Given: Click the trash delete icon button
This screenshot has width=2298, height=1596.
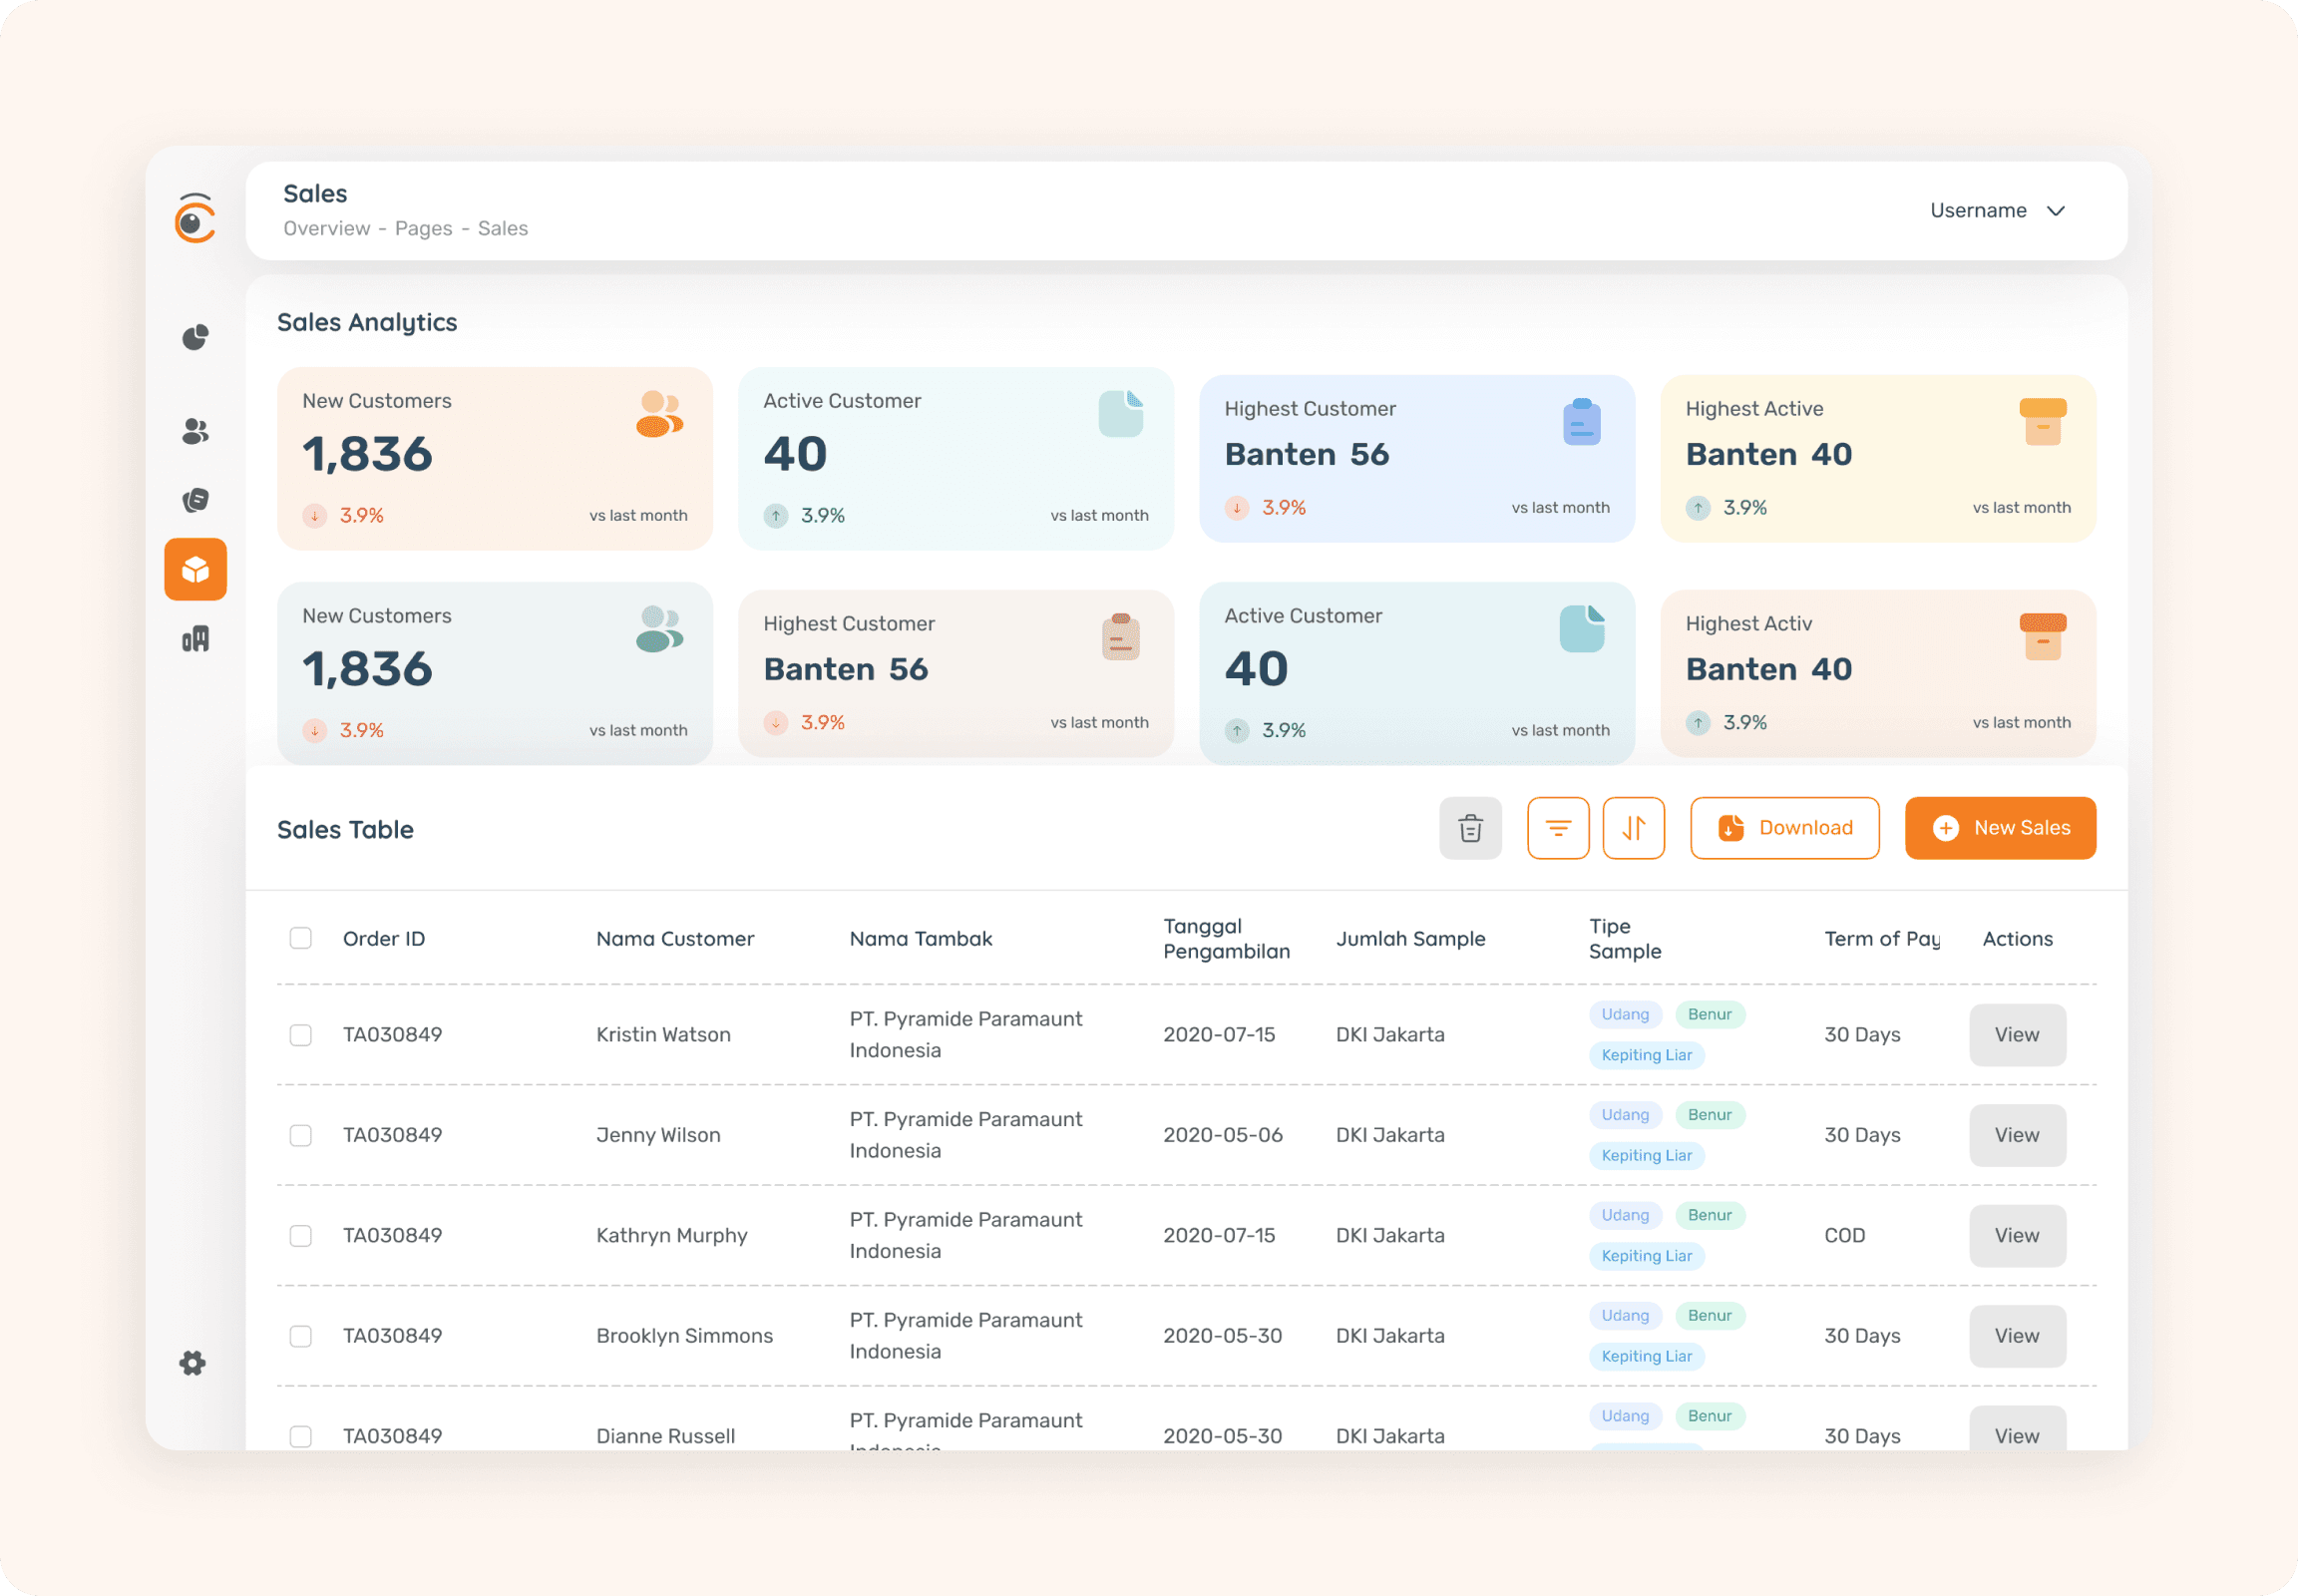Looking at the screenshot, I should tap(1470, 828).
